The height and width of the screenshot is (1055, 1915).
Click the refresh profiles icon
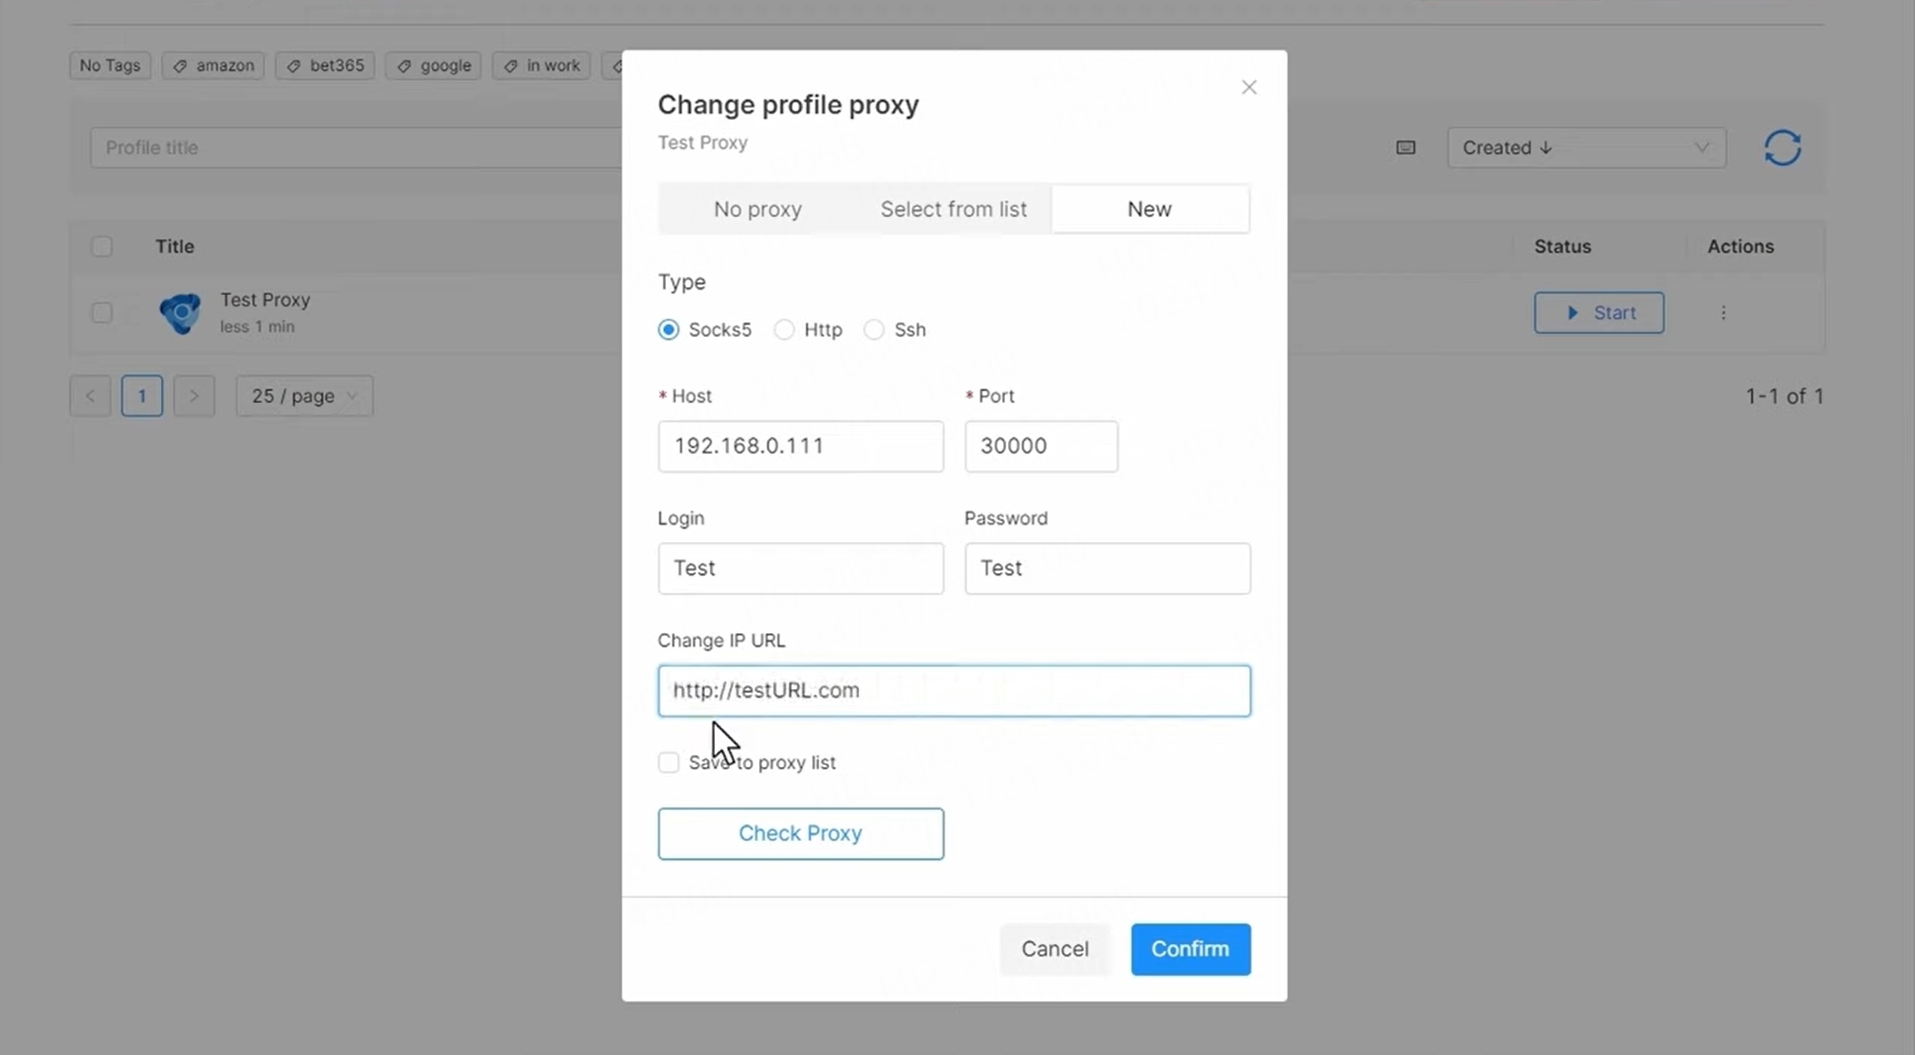click(x=1782, y=148)
